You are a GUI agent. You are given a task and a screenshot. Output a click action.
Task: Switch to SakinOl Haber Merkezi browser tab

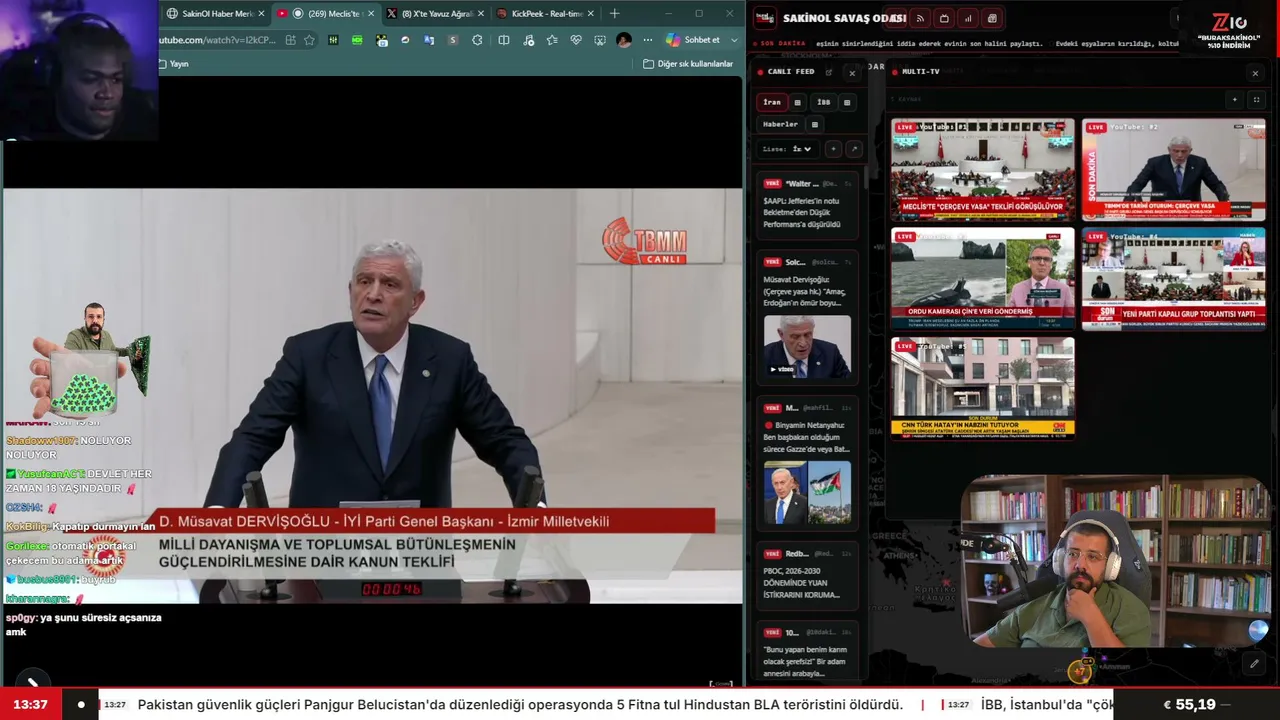click(x=217, y=13)
